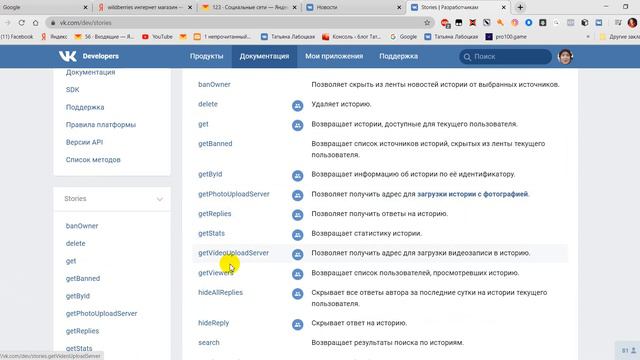Reload the page
The width and height of the screenshot is (640, 360).
(x=22, y=23)
